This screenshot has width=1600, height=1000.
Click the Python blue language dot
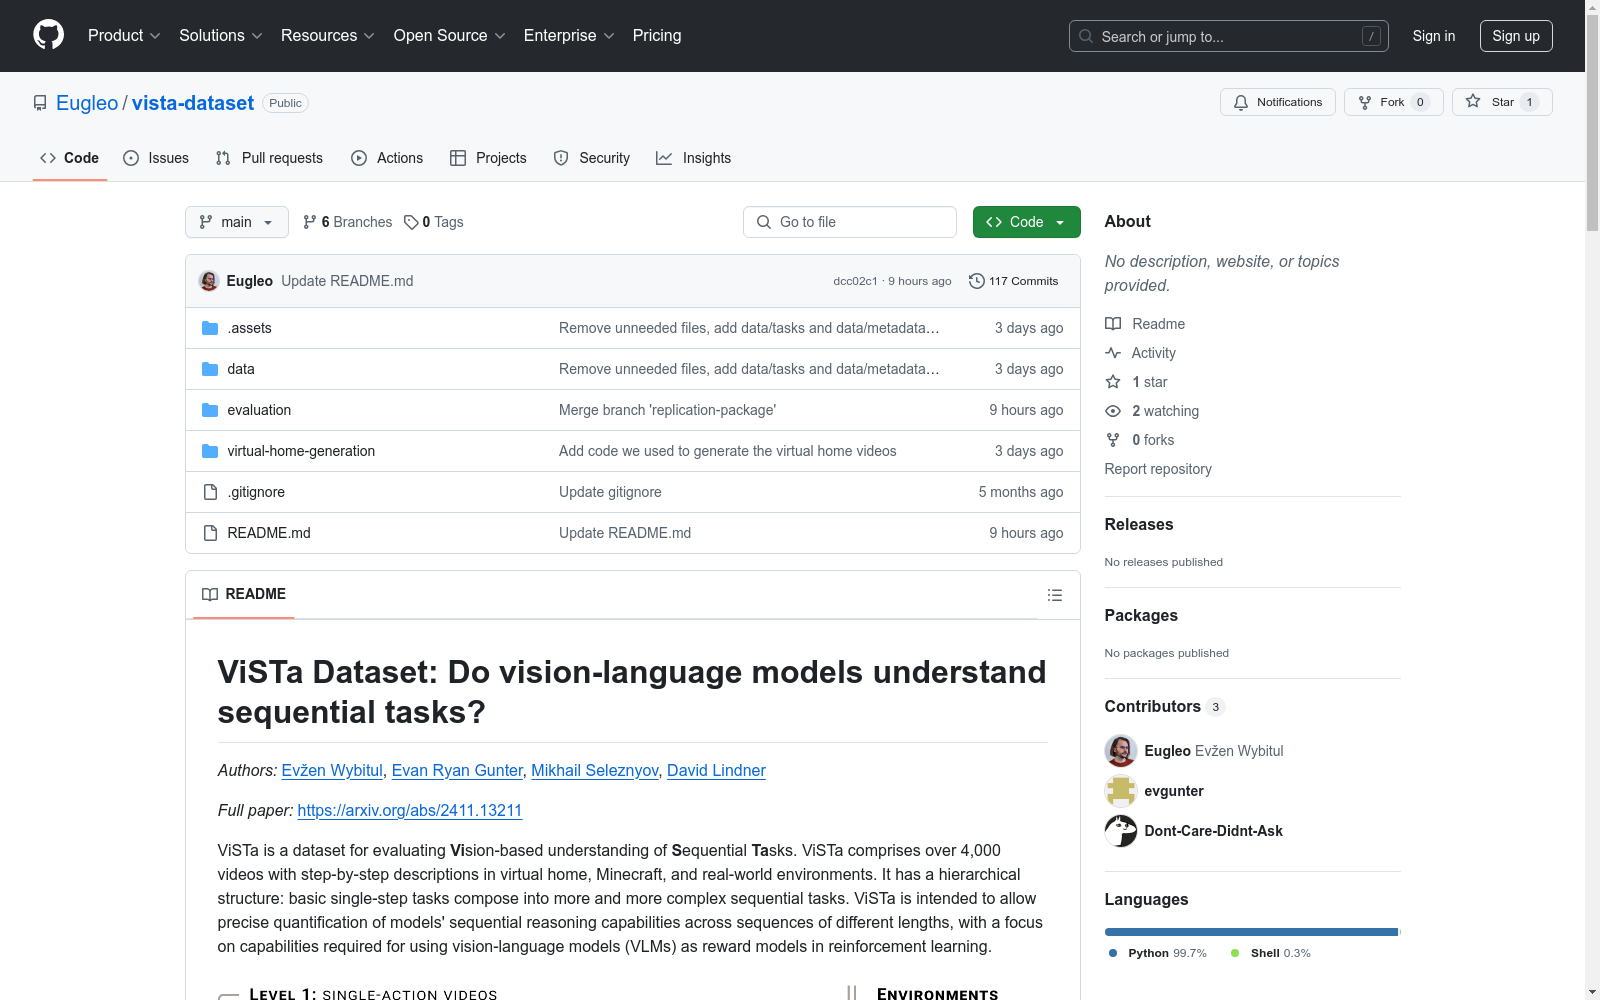coord(1113,953)
